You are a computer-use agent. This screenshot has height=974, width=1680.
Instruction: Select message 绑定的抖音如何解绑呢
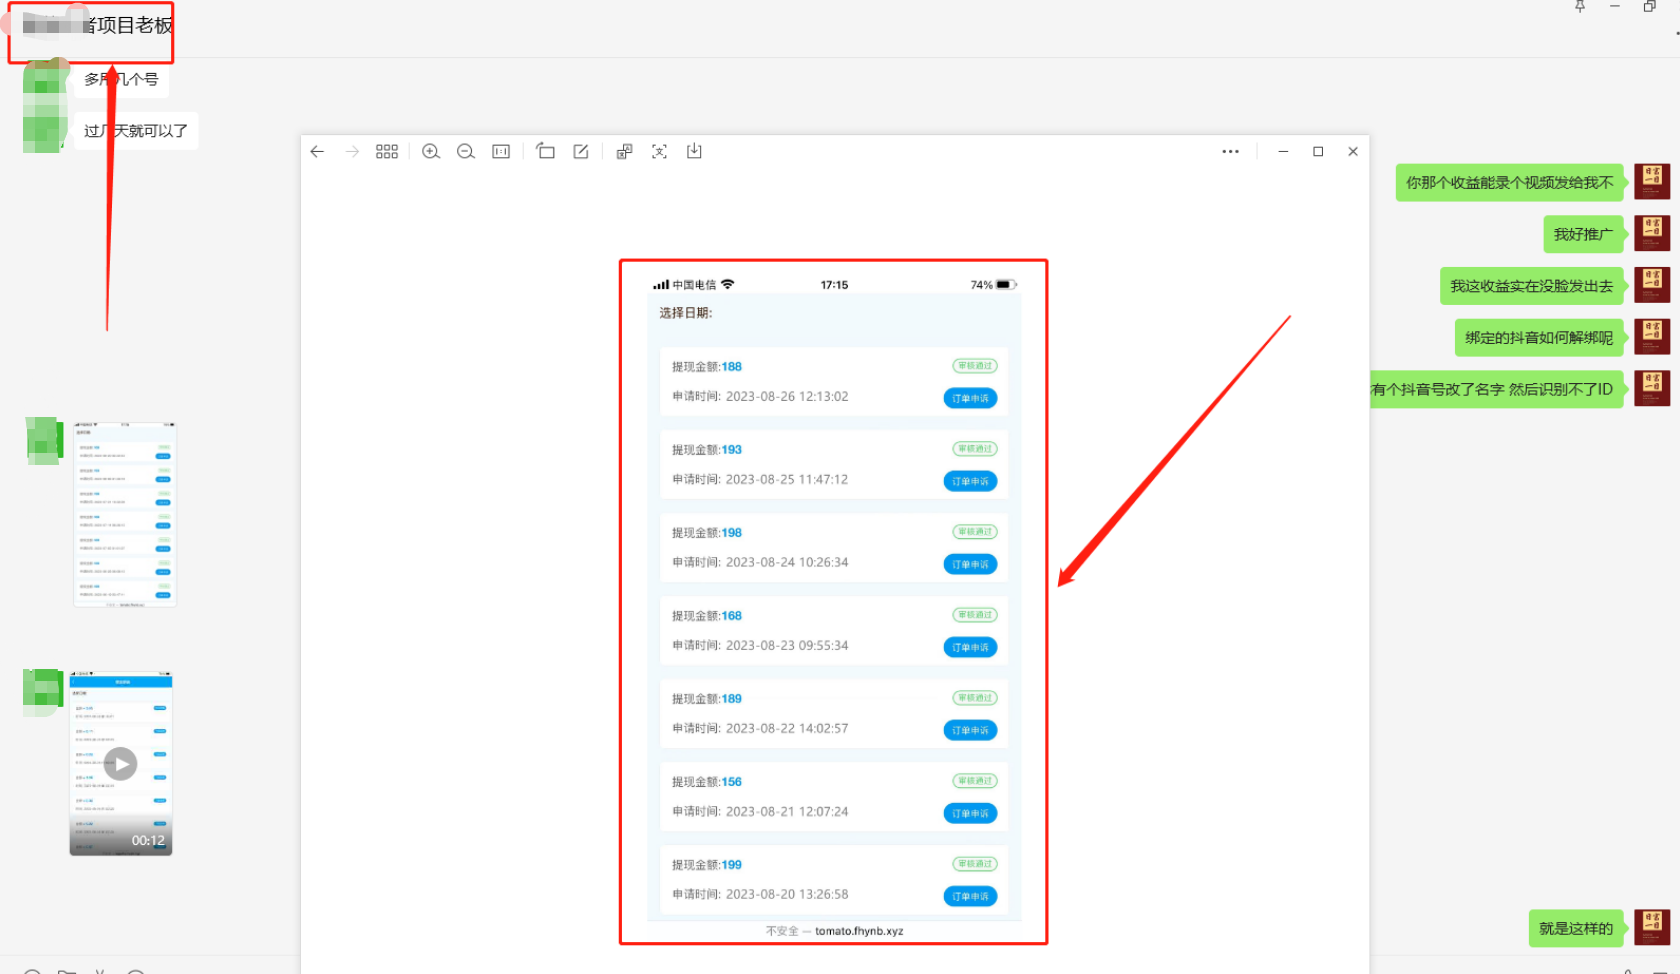tap(1539, 338)
